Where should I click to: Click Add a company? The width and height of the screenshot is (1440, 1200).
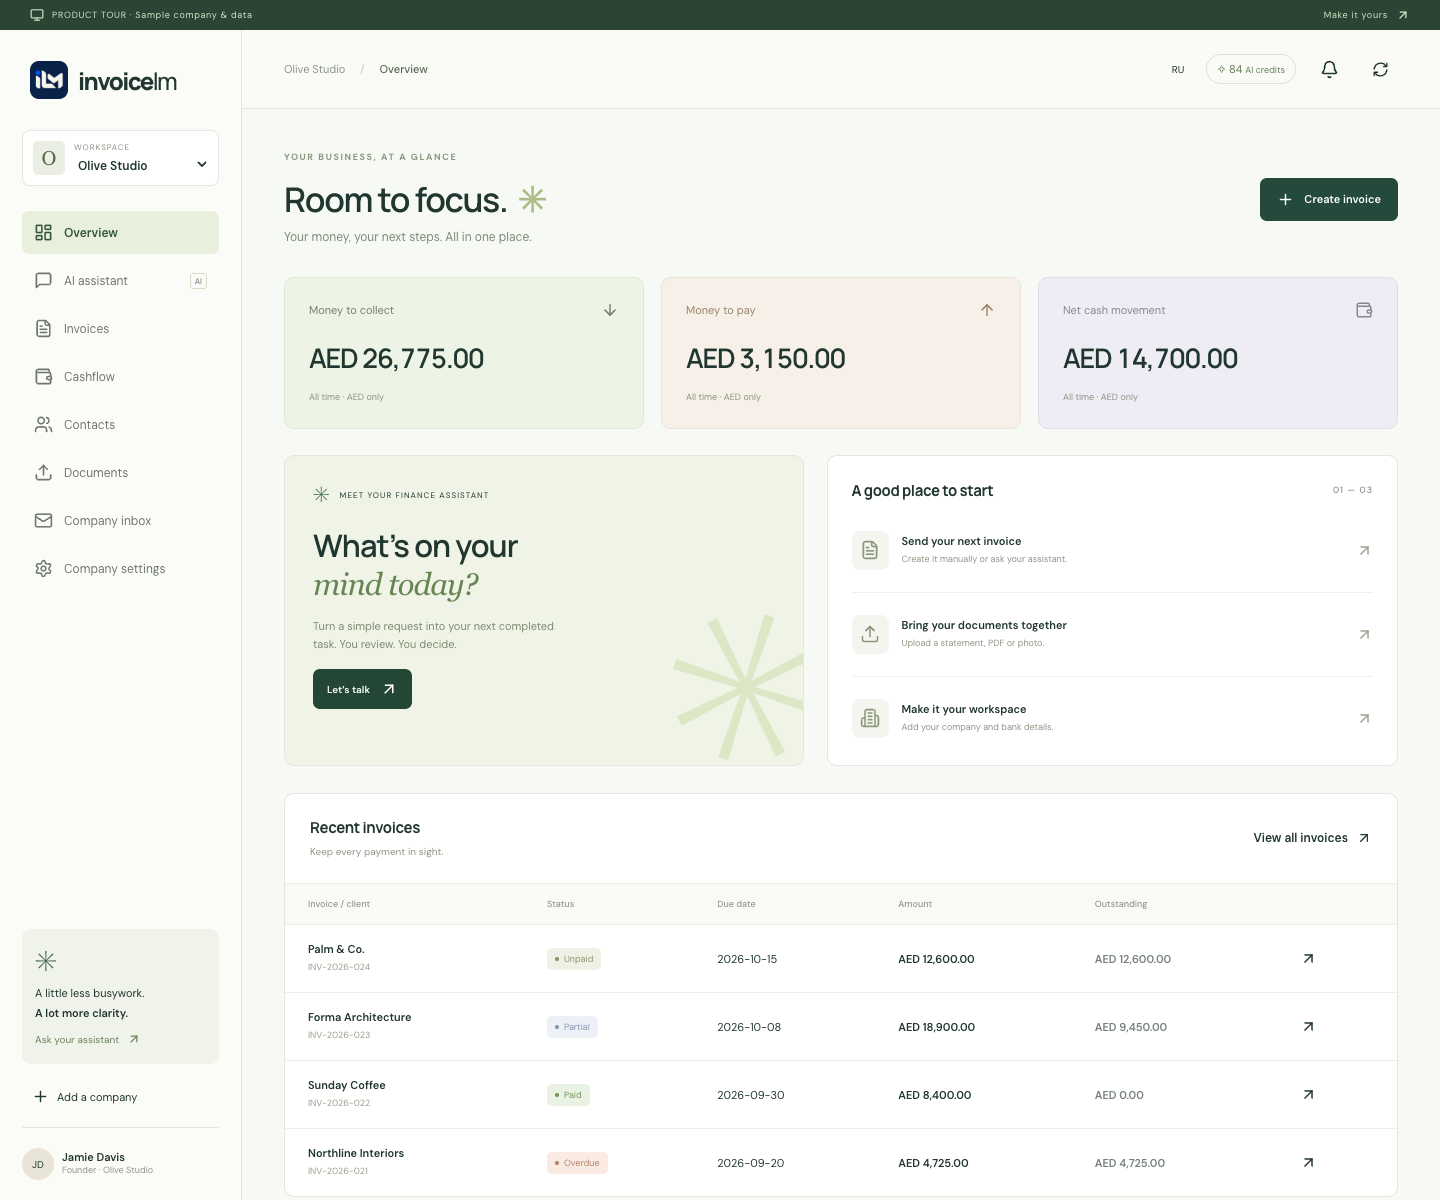pos(85,1097)
